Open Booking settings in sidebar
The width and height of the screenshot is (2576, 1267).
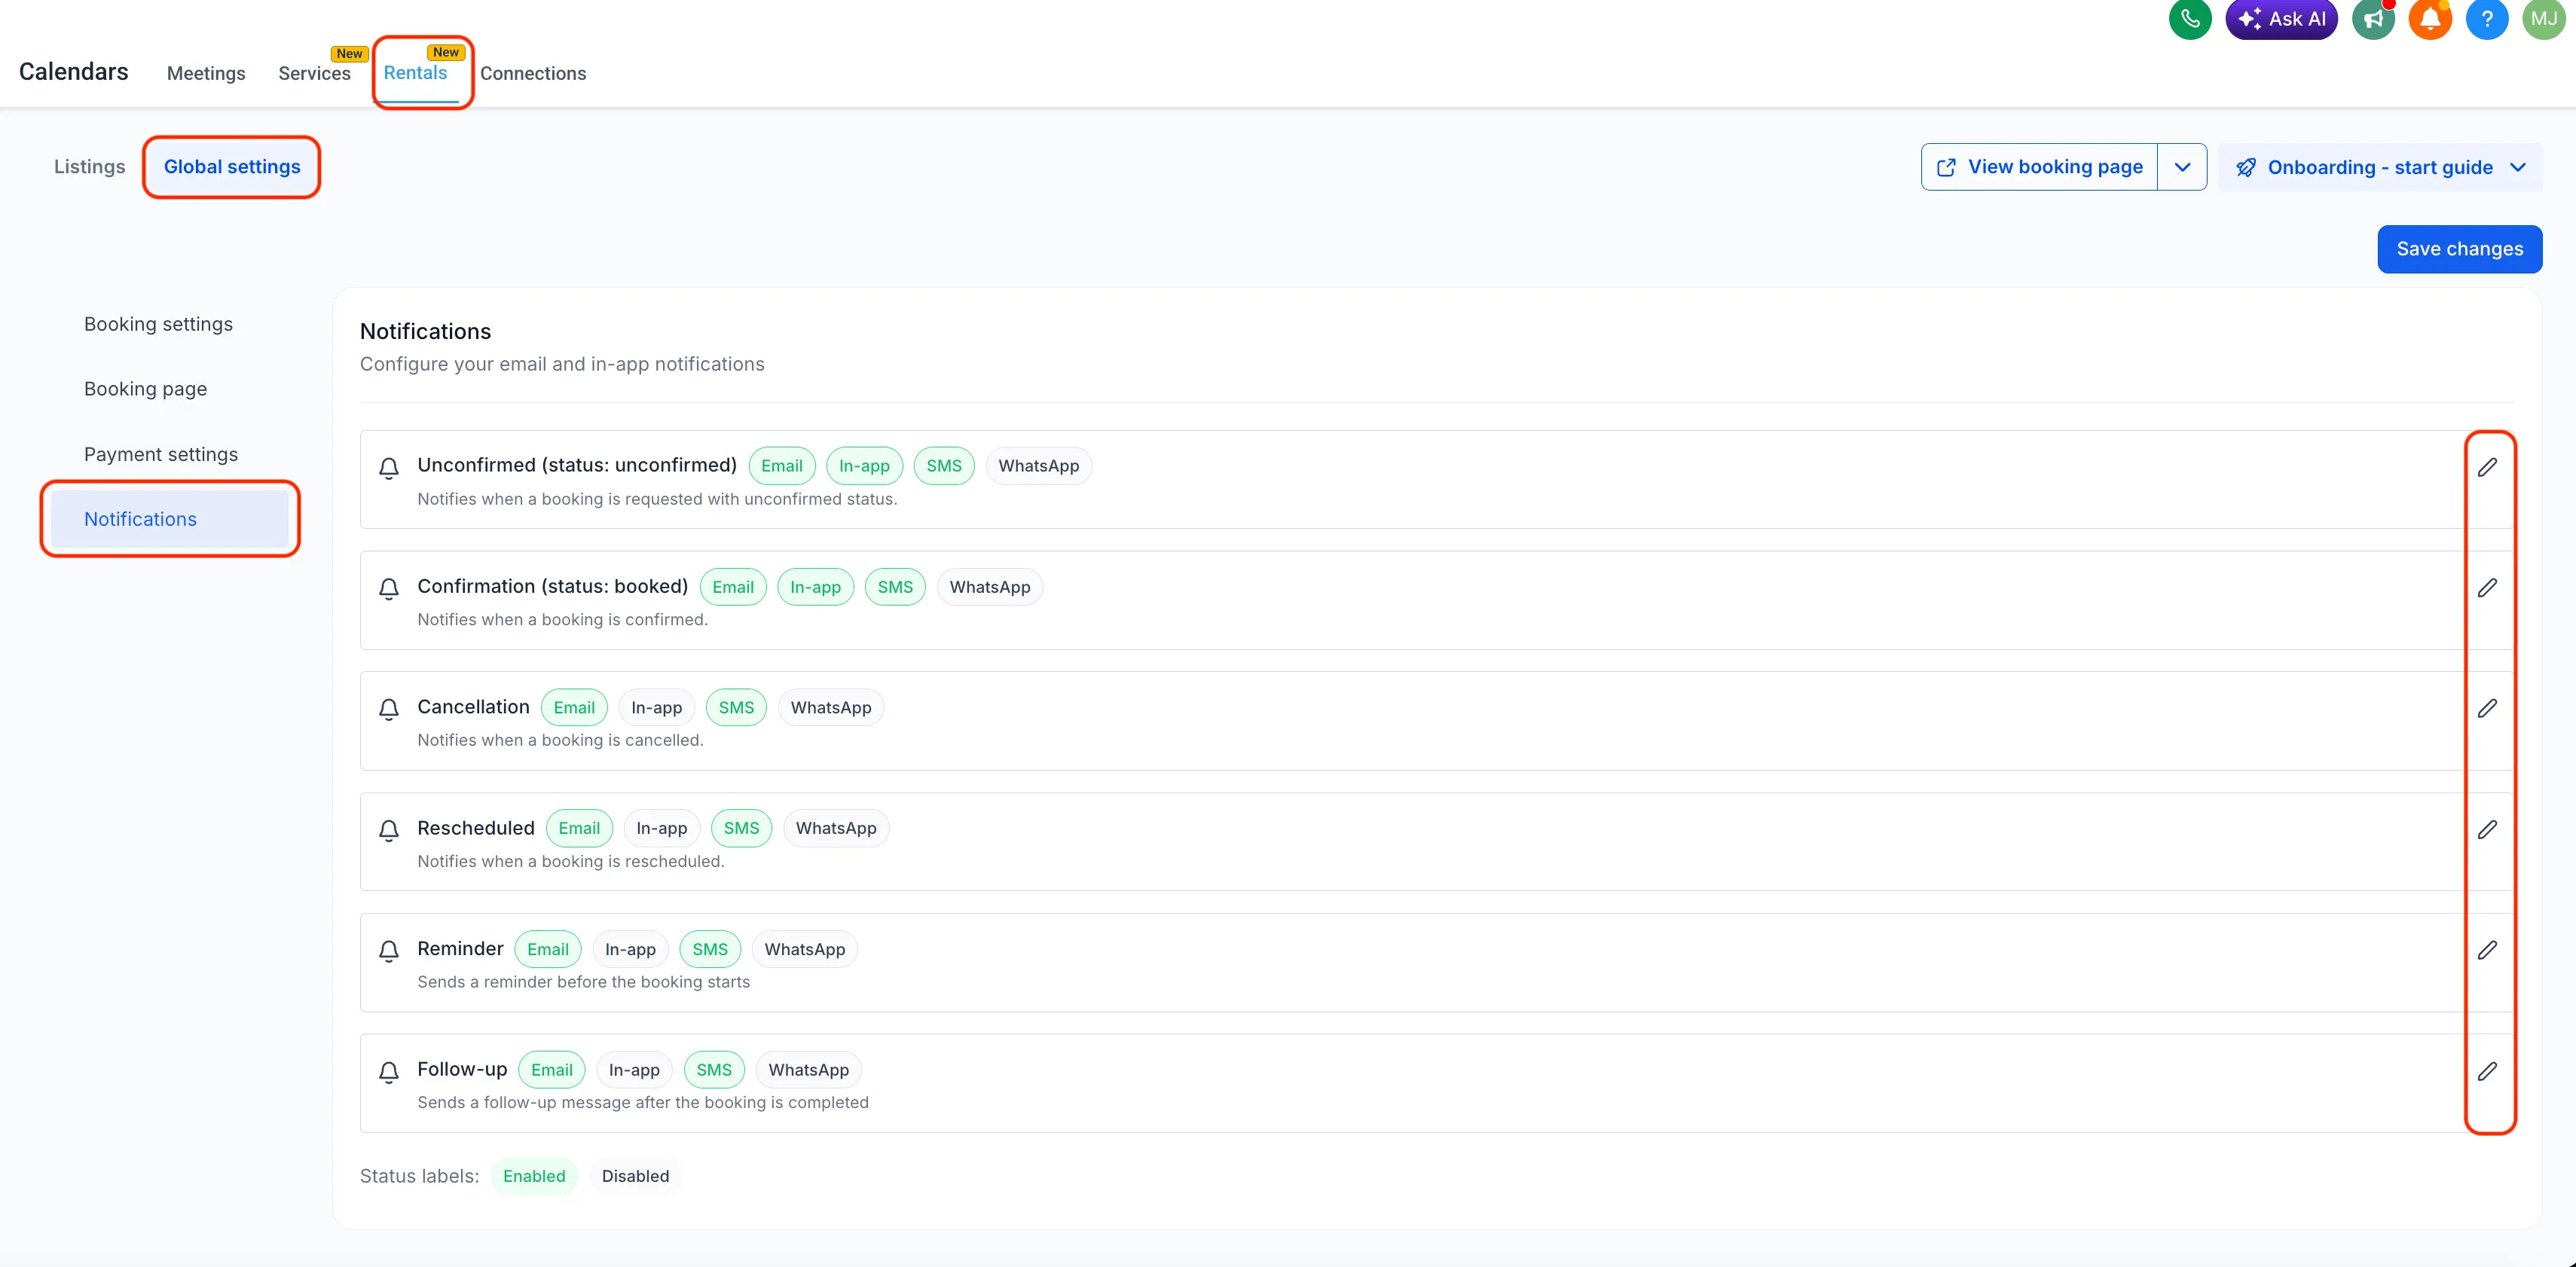coord(158,324)
